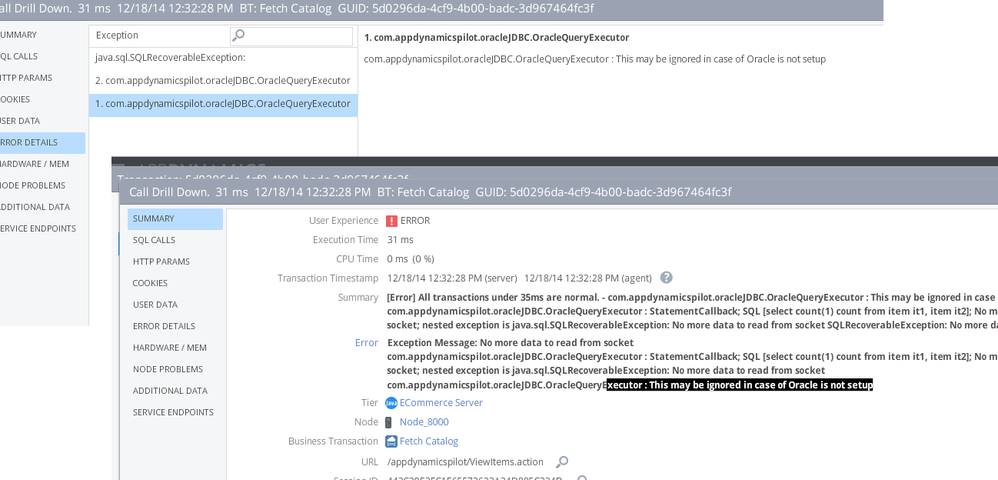The width and height of the screenshot is (998, 480).
Task: Click the red ERROR user experience icon
Action: pos(391,221)
